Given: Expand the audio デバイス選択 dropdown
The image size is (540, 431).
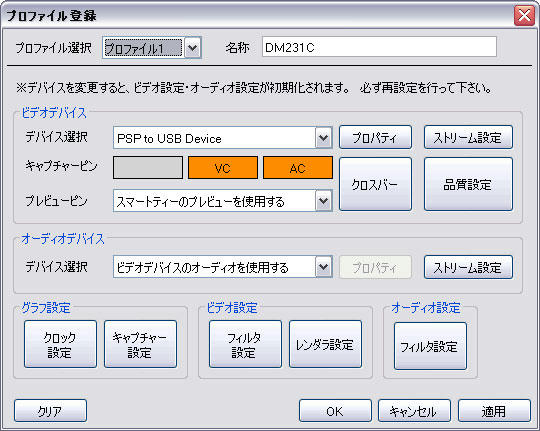Looking at the screenshot, I should (222, 267).
